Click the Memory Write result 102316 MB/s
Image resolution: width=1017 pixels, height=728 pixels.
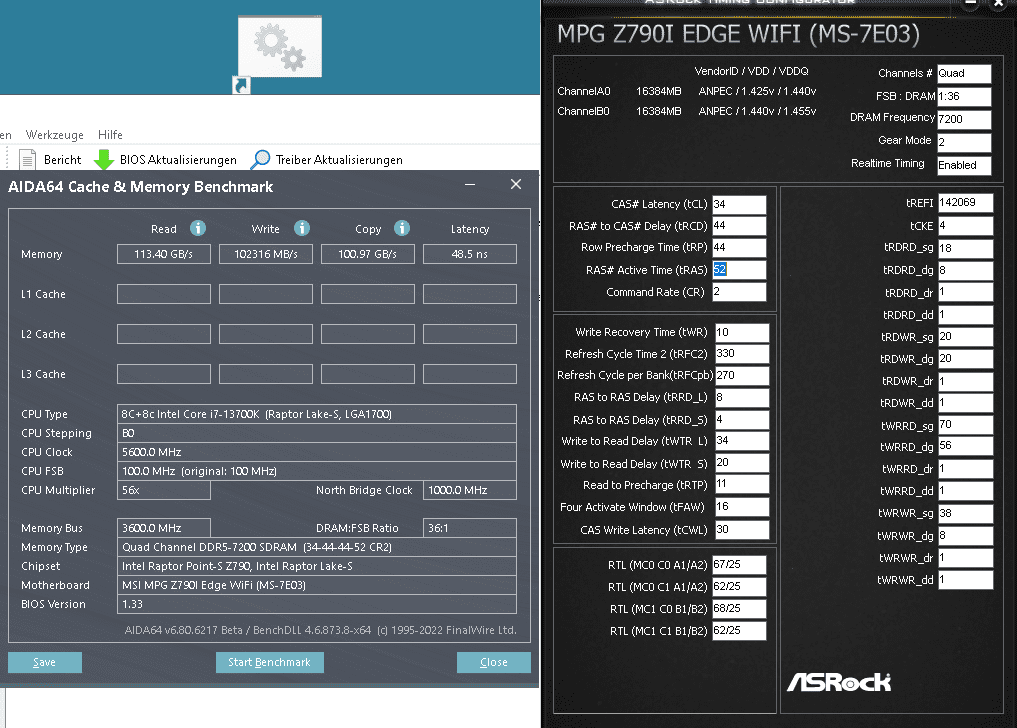[266, 254]
